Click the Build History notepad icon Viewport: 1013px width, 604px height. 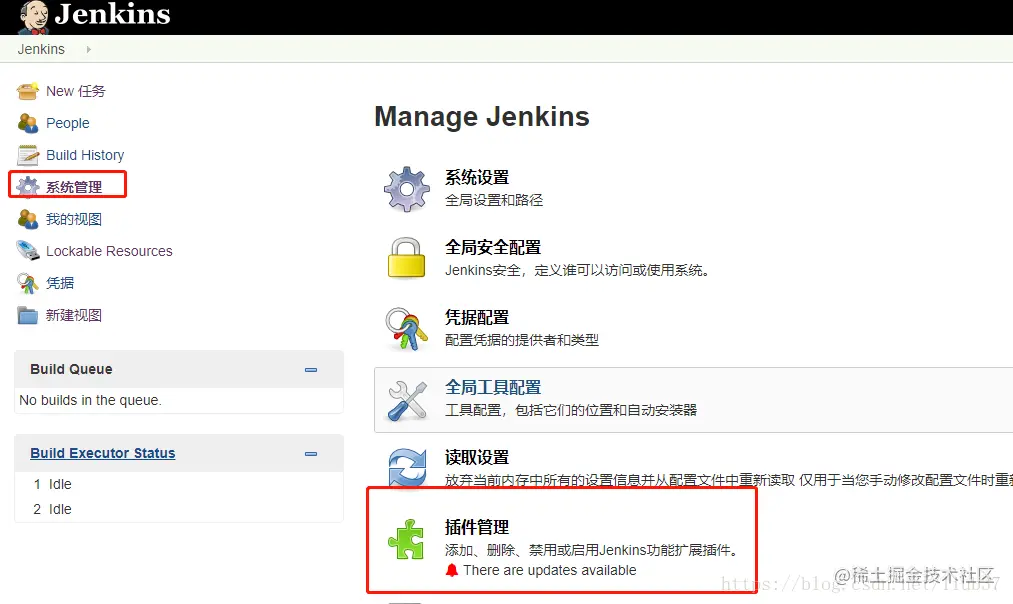(x=28, y=155)
